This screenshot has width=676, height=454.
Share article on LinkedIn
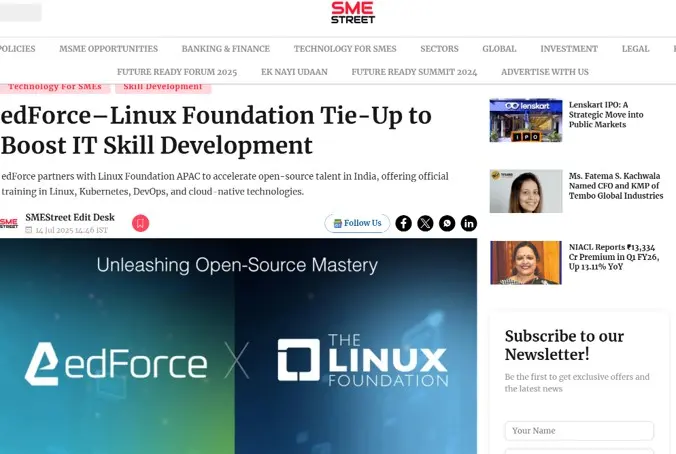click(x=469, y=223)
